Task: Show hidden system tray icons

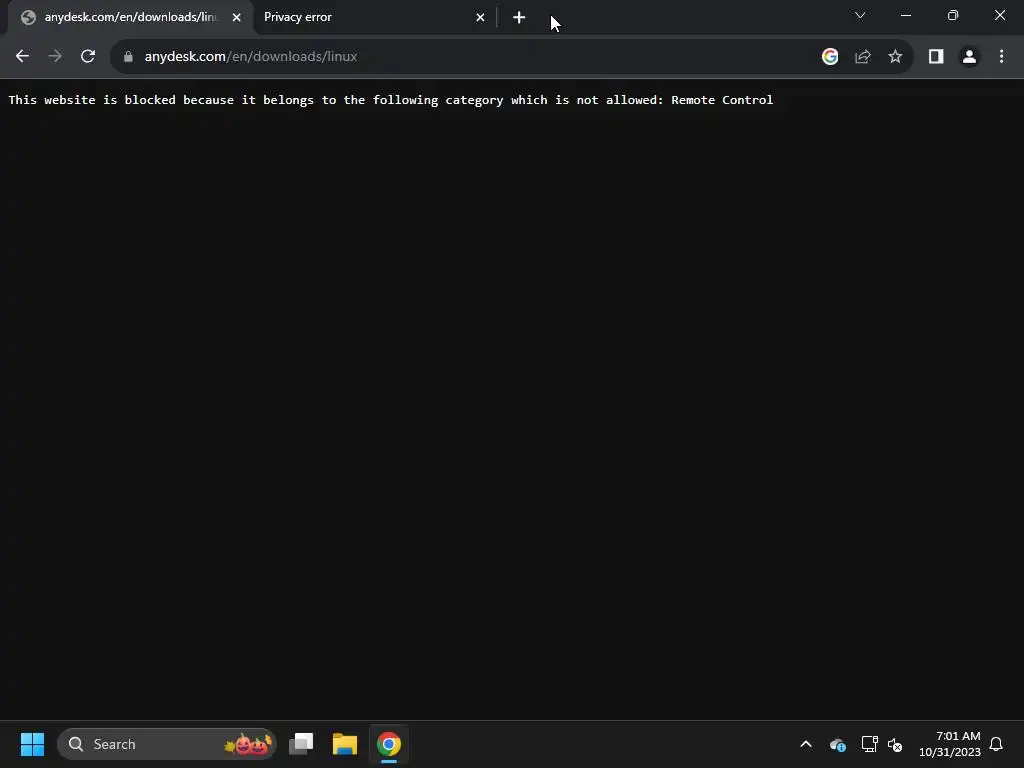Action: pyautogui.click(x=806, y=744)
